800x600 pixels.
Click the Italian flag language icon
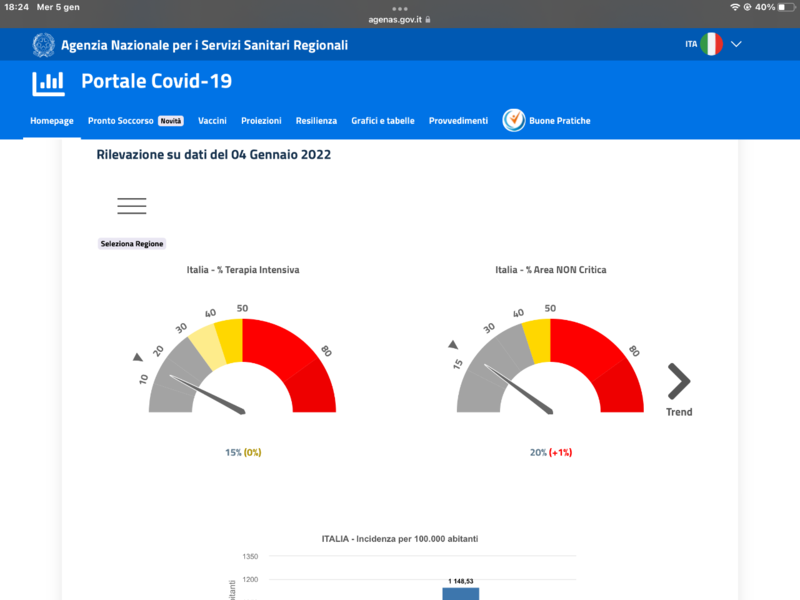click(711, 44)
